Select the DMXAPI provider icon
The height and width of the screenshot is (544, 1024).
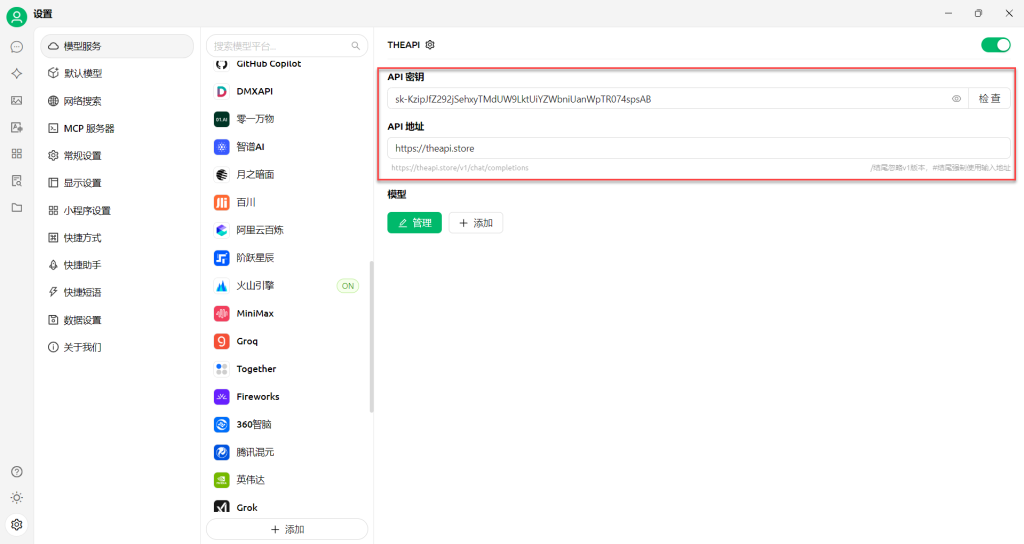point(221,91)
